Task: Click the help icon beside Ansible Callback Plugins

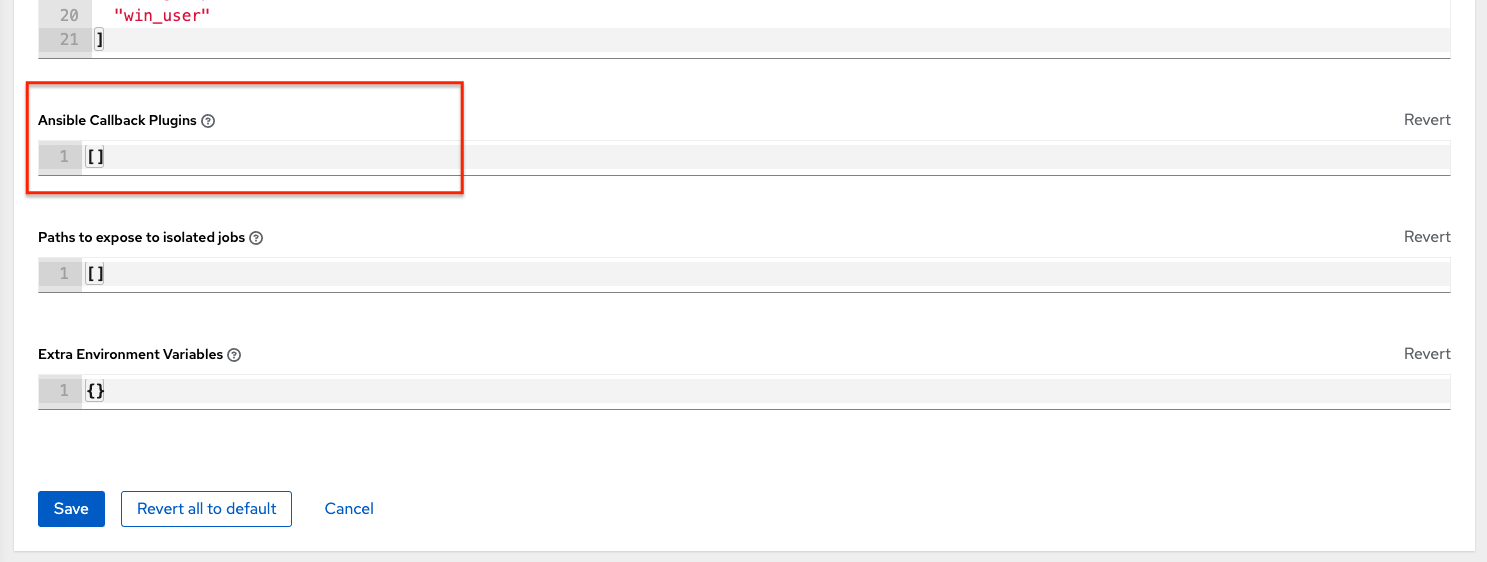Action: pos(208,121)
